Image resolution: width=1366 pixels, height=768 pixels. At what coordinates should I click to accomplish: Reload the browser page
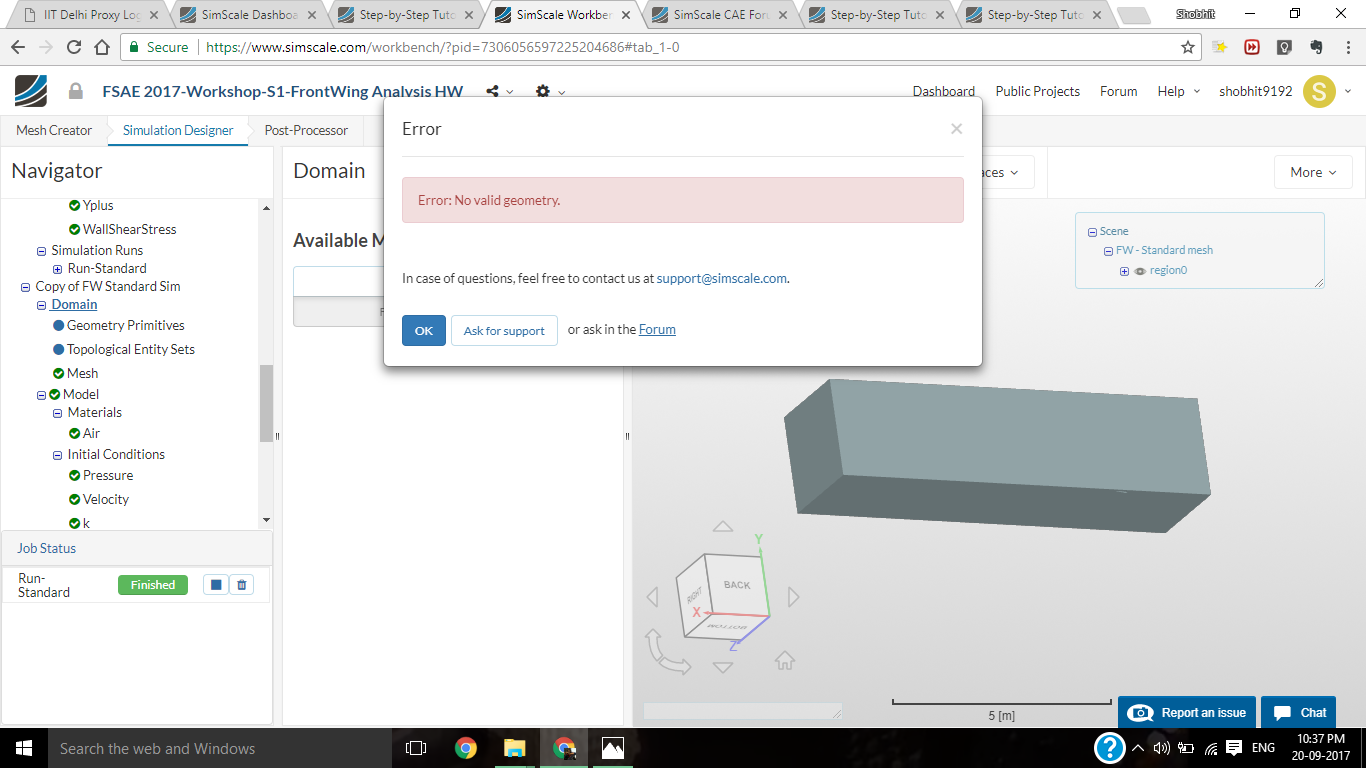pos(74,47)
